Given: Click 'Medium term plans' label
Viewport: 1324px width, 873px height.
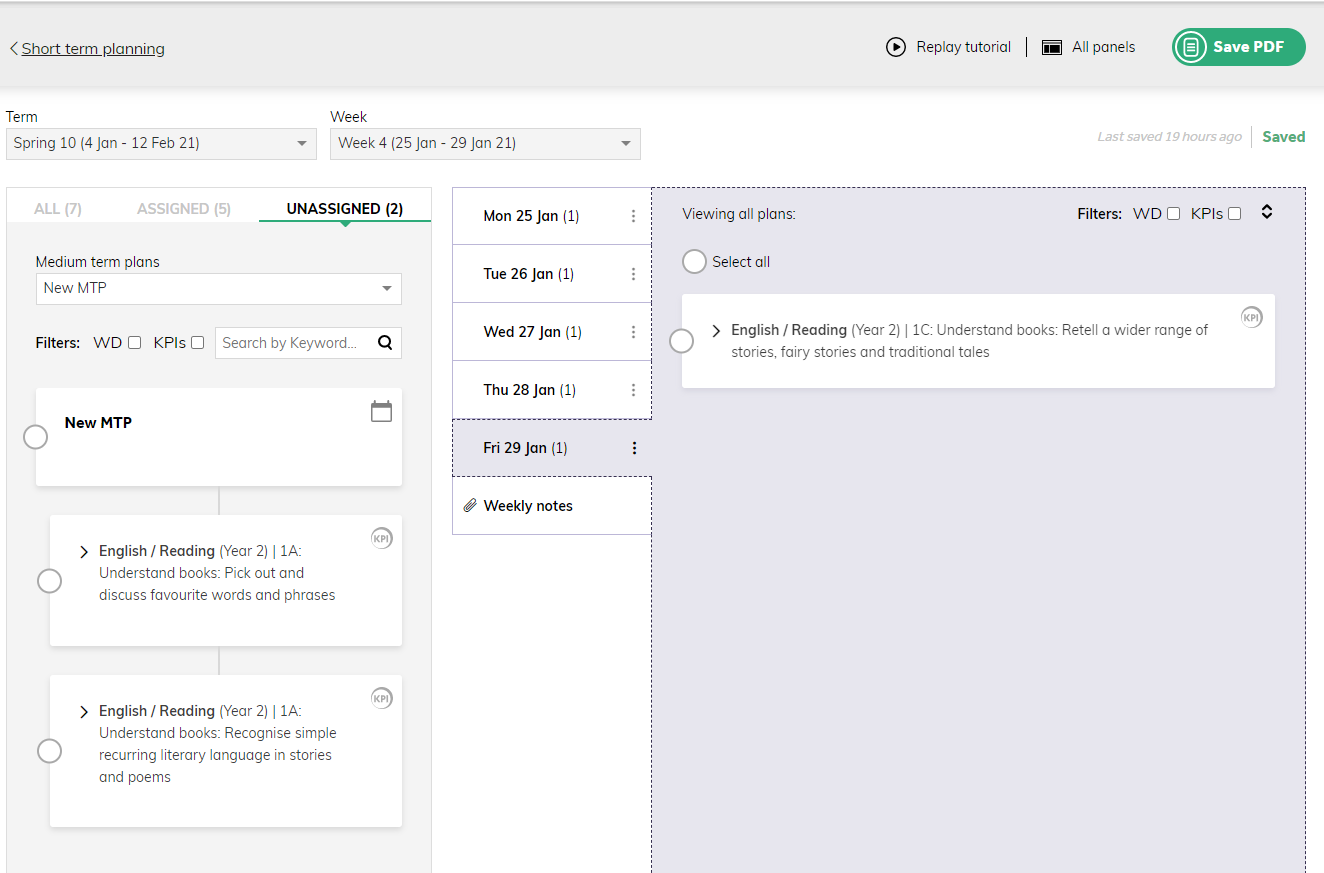Looking at the screenshot, I should point(97,262).
